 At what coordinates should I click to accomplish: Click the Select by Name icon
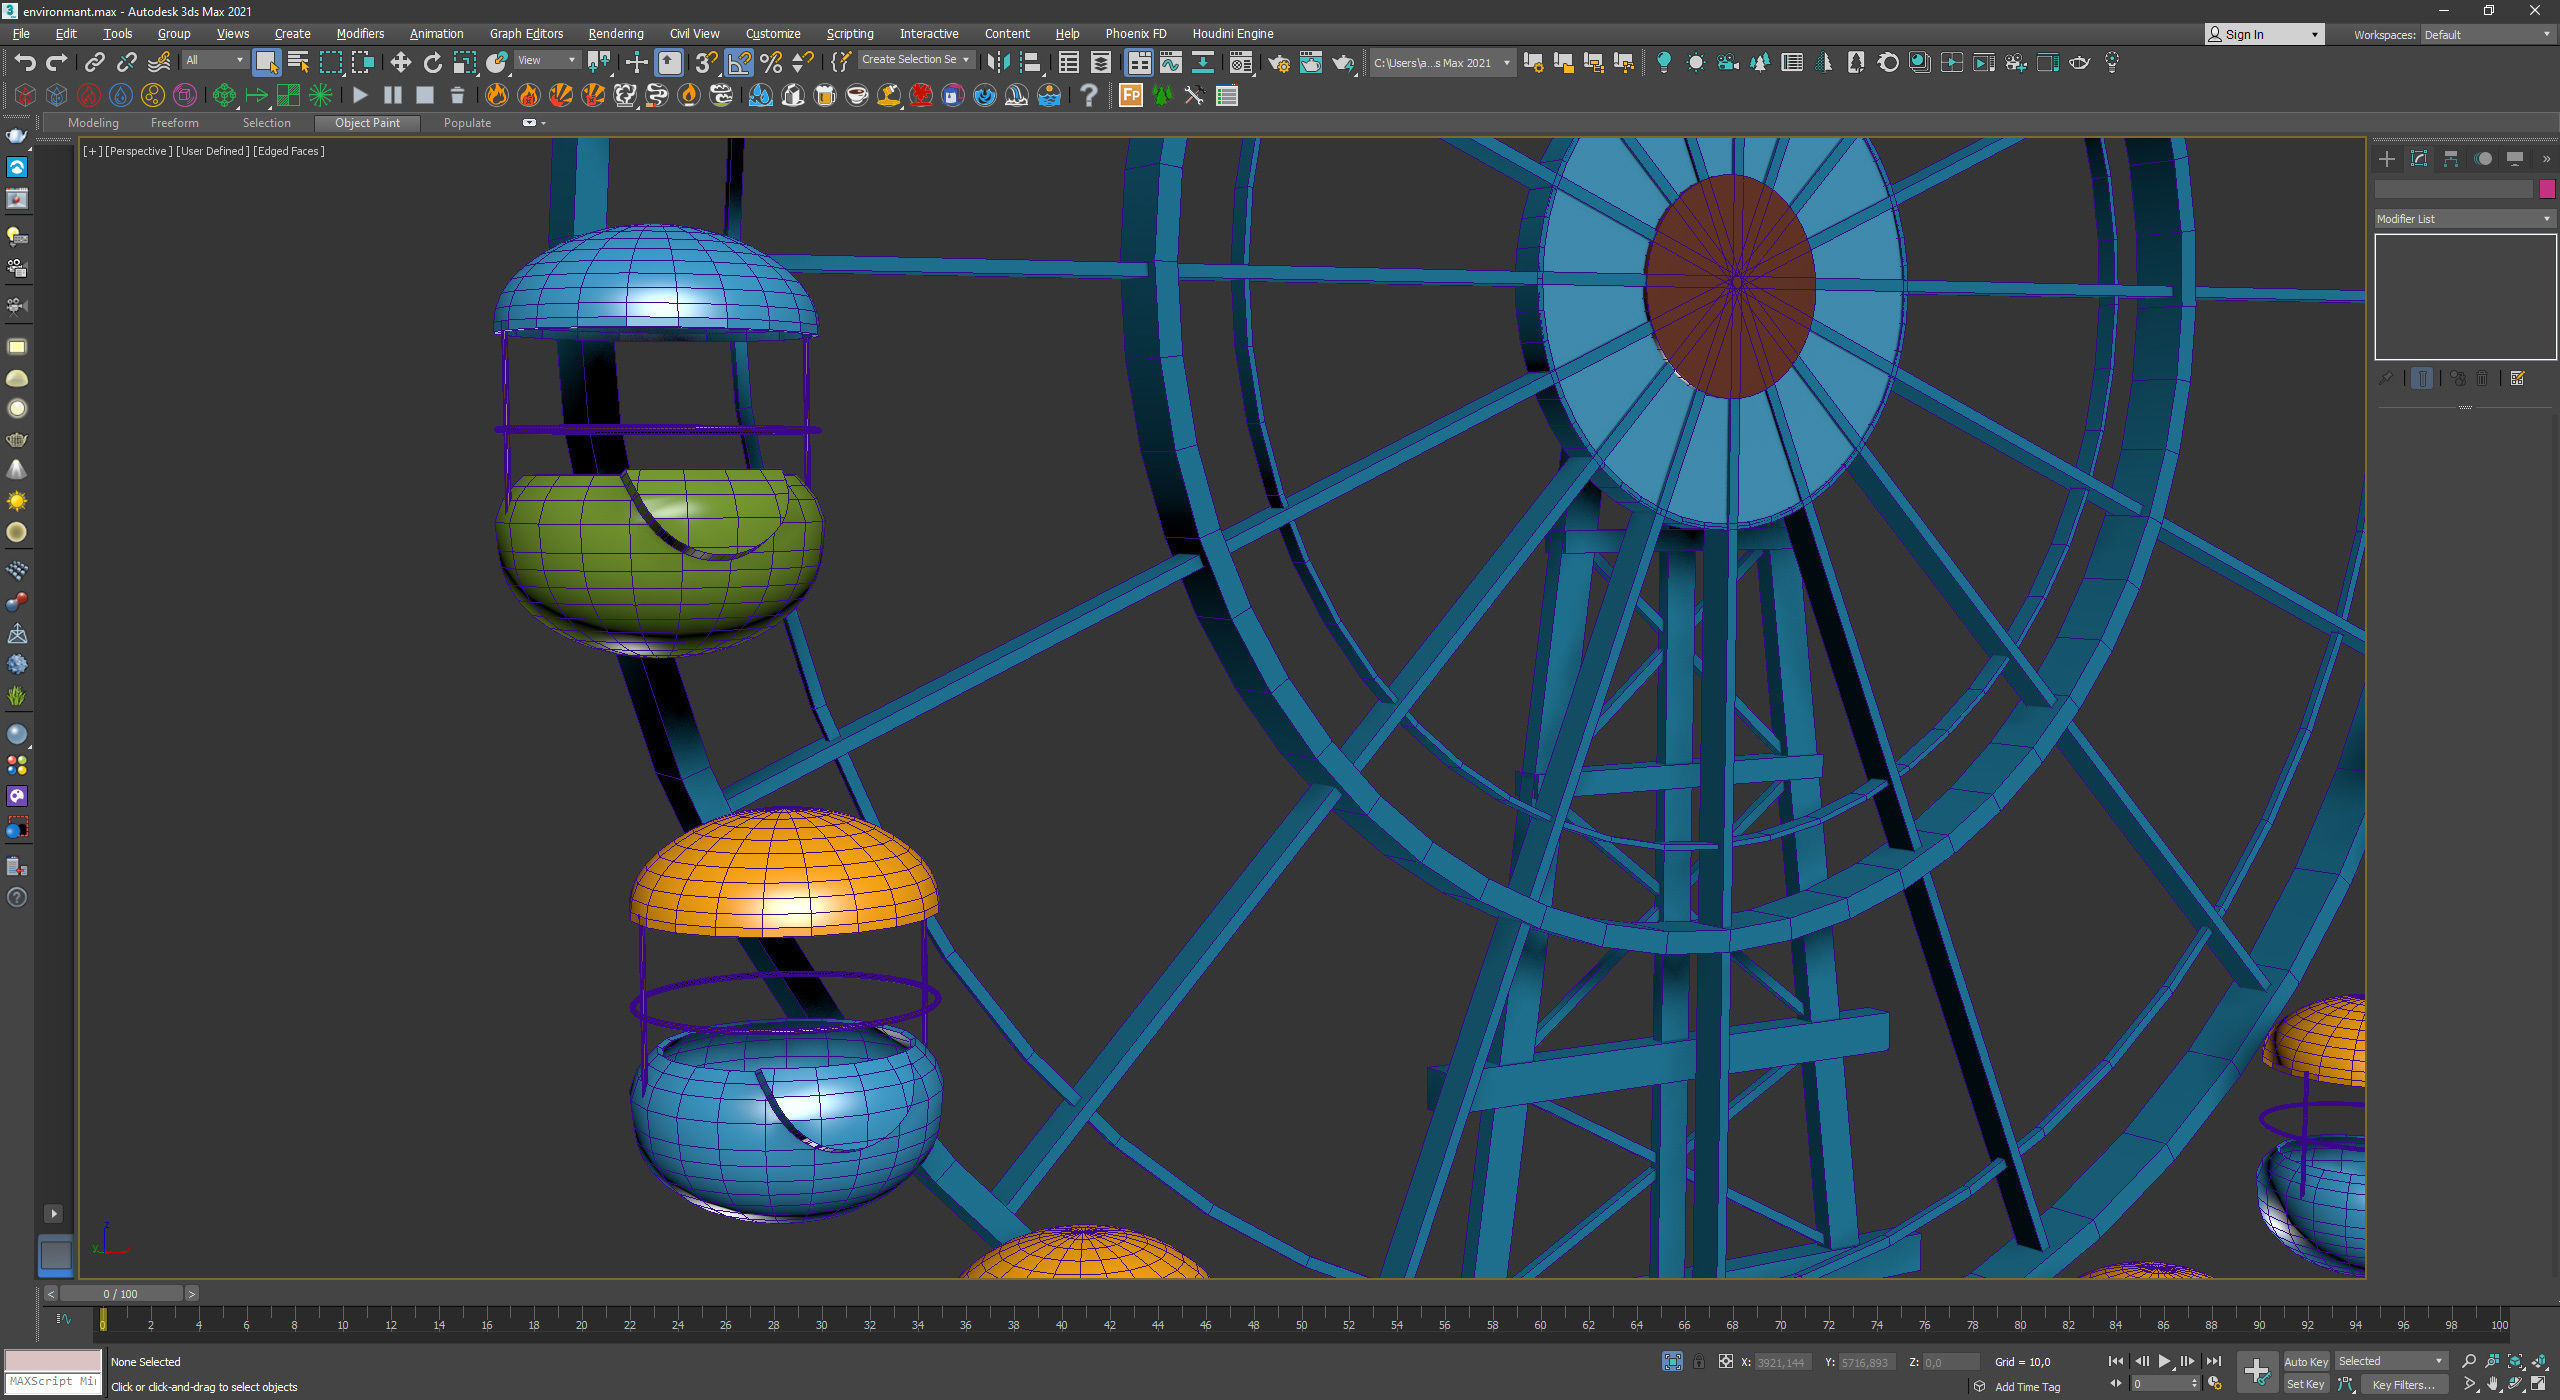(298, 63)
